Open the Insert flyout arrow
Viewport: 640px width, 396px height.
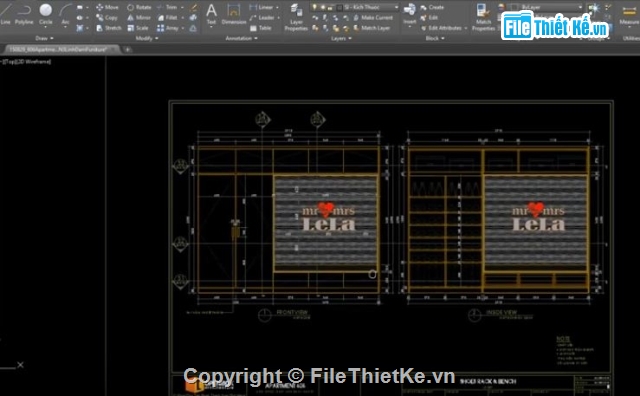pos(409,28)
